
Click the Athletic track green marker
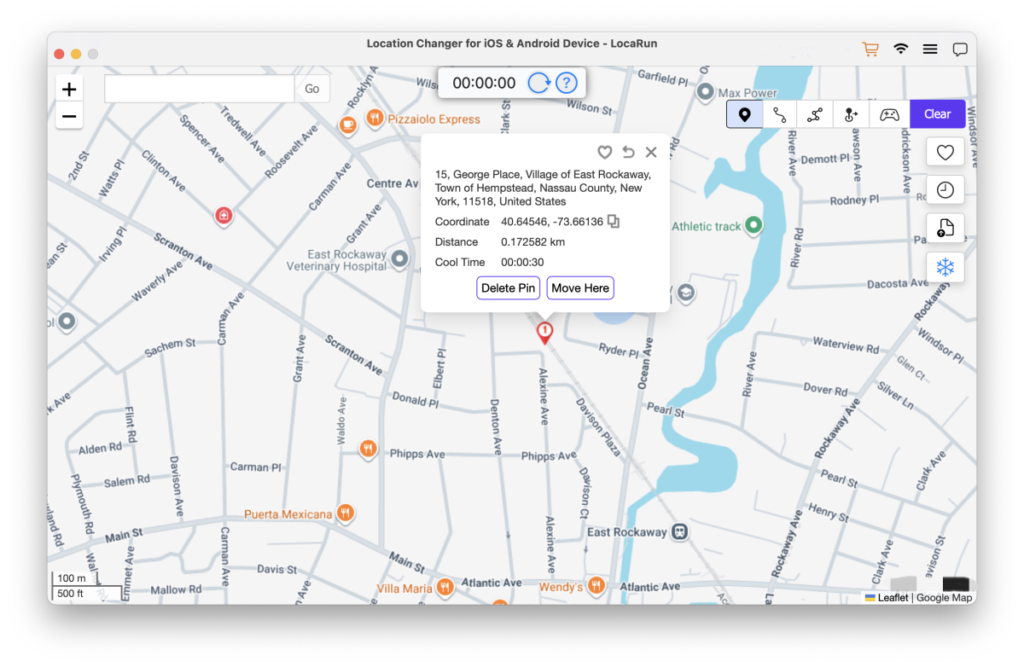click(x=754, y=225)
